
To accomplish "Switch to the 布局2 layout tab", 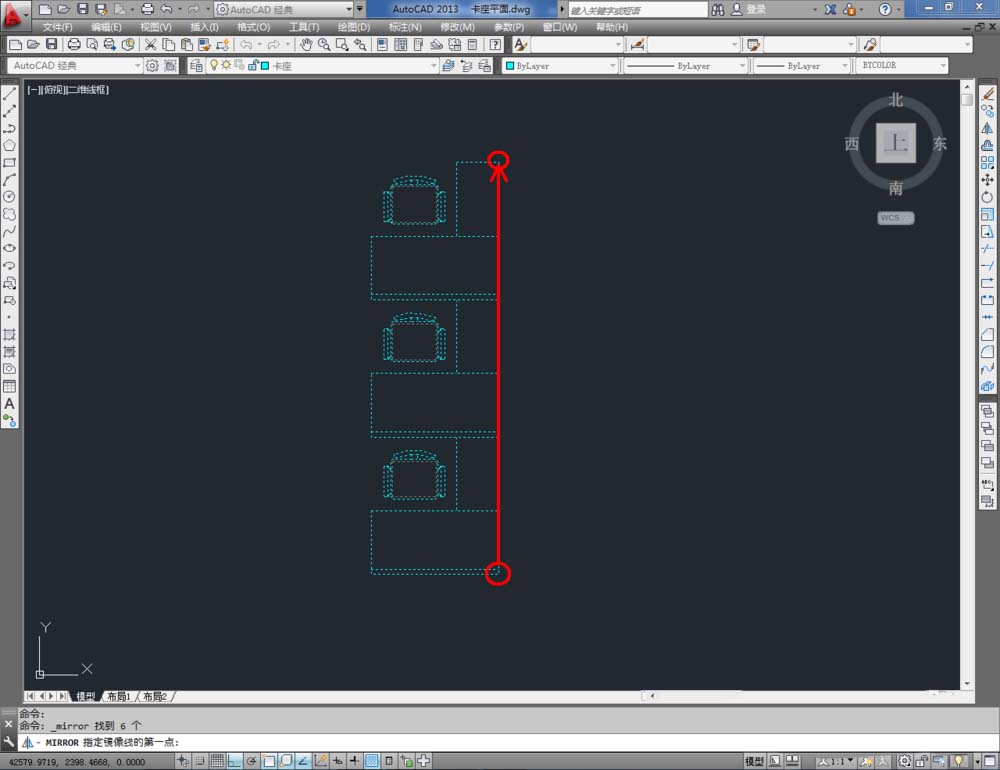I will point(155,696).
